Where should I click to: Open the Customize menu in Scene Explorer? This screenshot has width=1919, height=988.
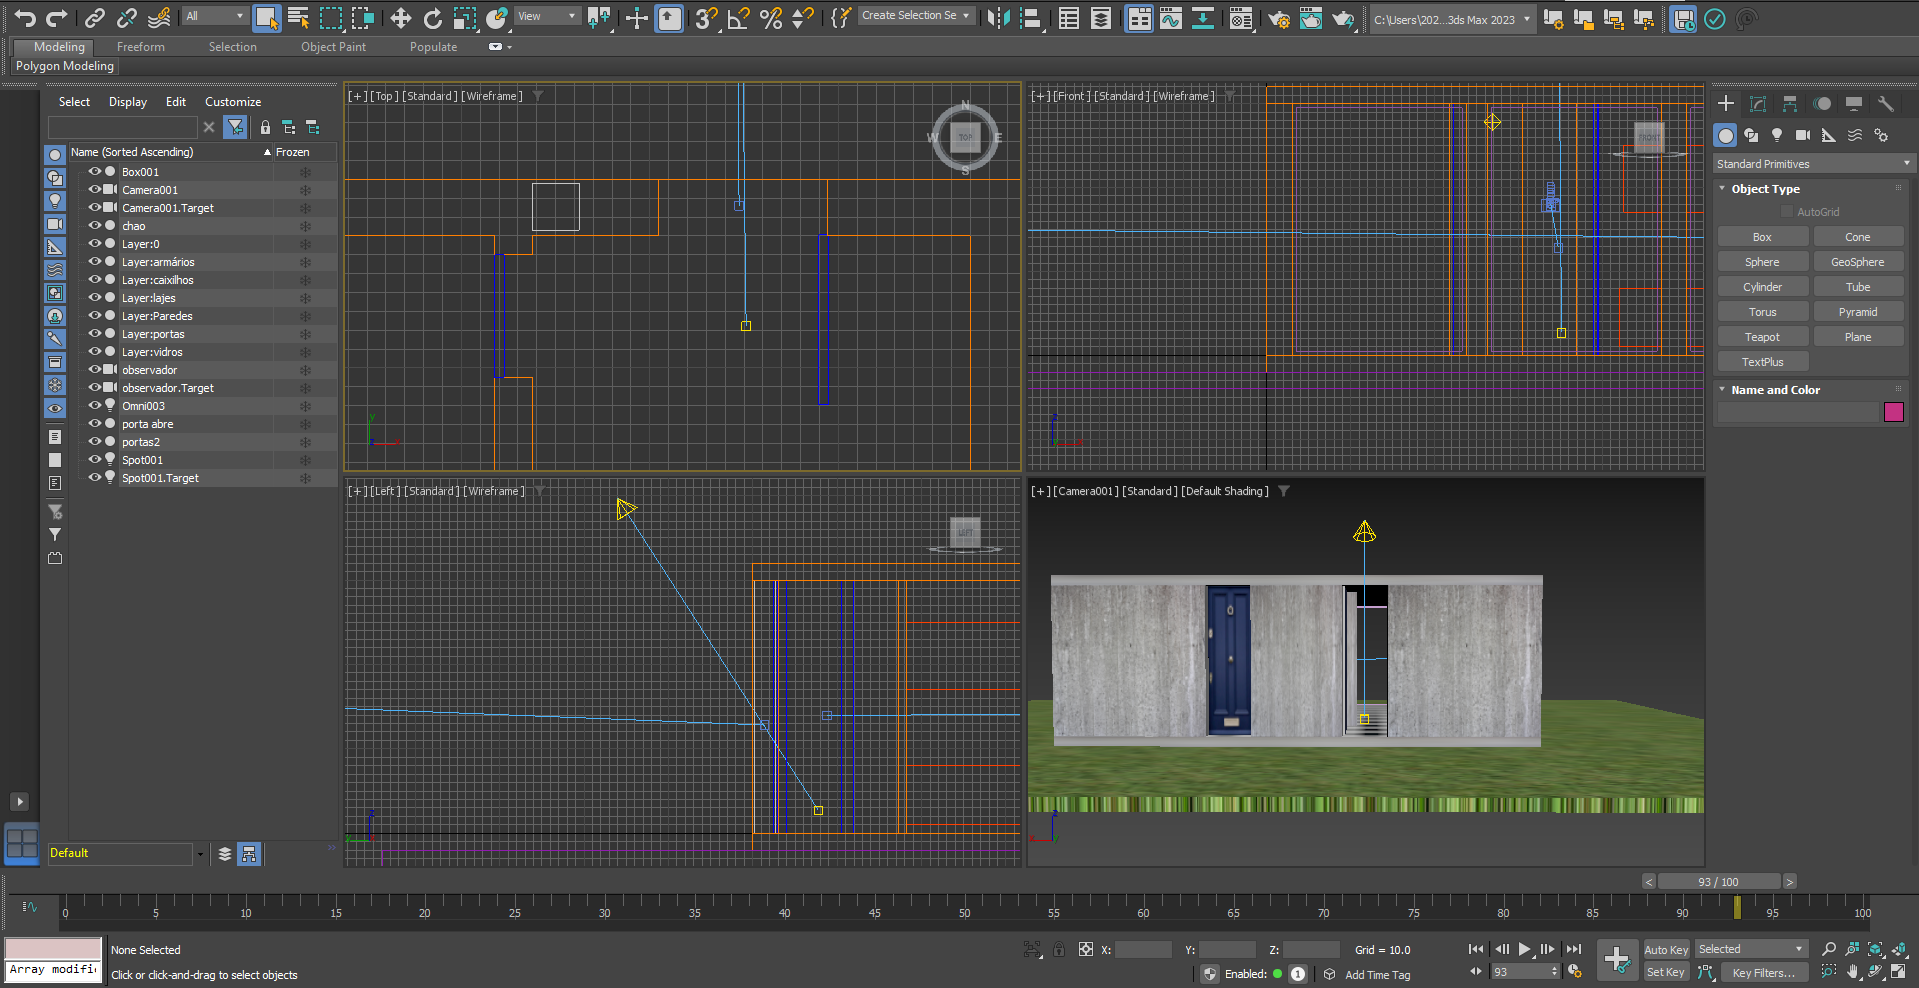pos(232,102)
